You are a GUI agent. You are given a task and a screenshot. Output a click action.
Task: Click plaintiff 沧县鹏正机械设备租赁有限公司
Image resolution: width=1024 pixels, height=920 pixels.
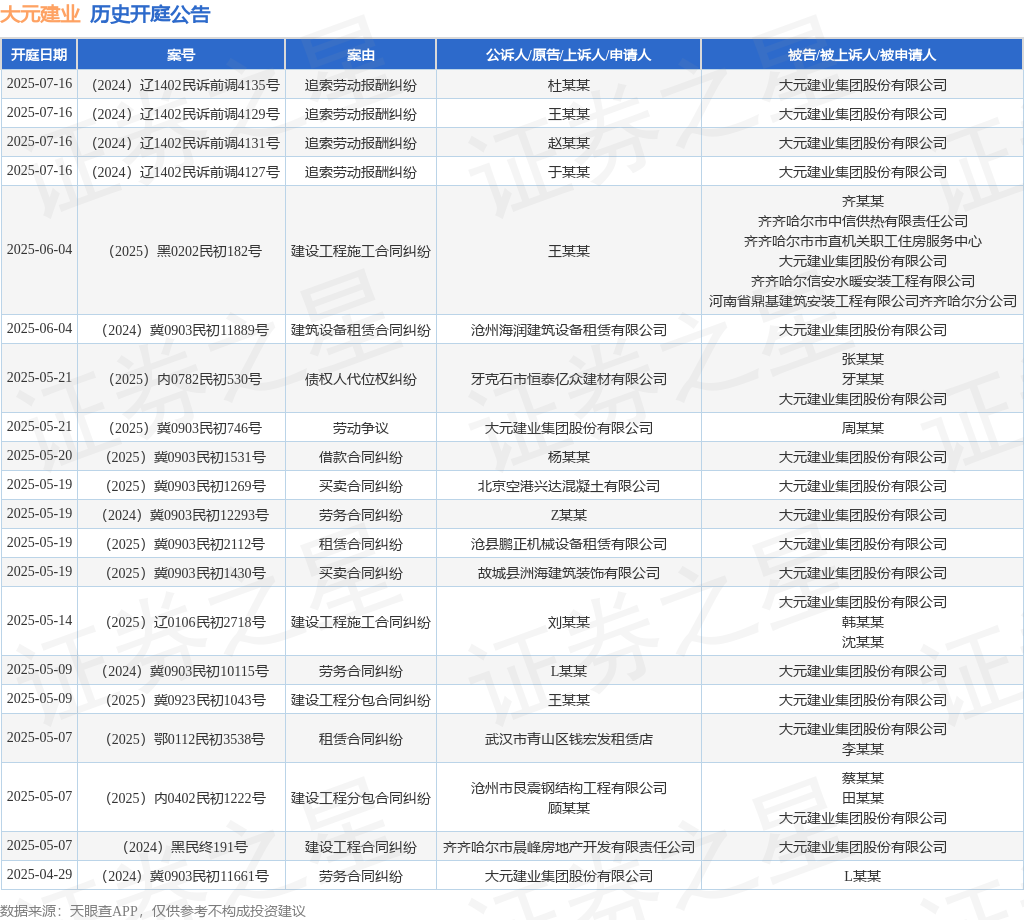pos(569,544)
